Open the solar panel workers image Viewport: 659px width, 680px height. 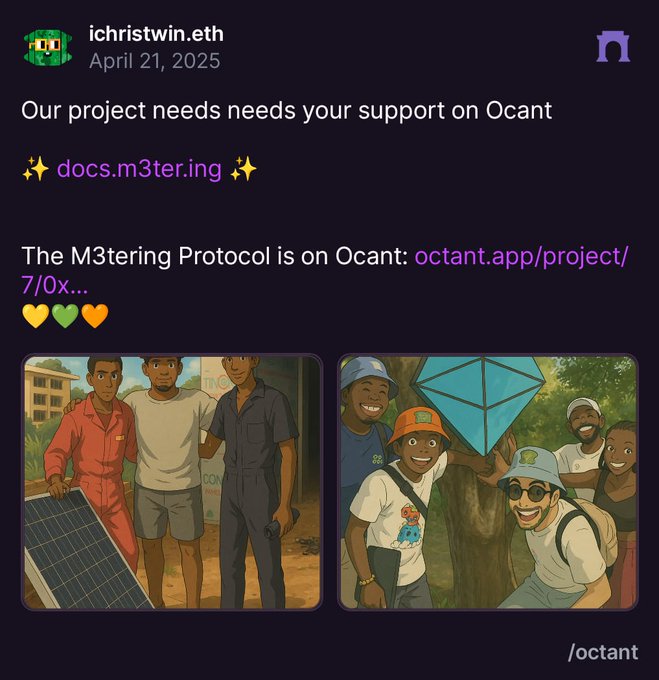pyautogui.click(x=172, y=482)
